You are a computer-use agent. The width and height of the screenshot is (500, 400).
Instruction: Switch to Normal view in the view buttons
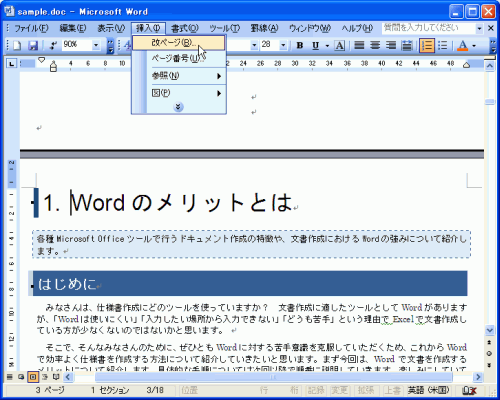coord(10,377)
